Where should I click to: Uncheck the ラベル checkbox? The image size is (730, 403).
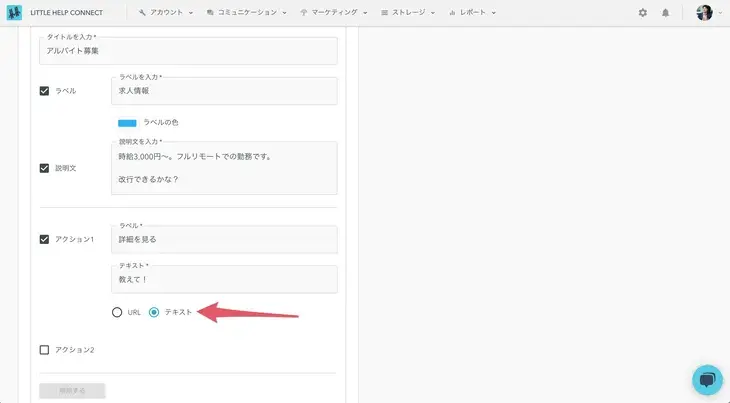[x=44, y=91]
